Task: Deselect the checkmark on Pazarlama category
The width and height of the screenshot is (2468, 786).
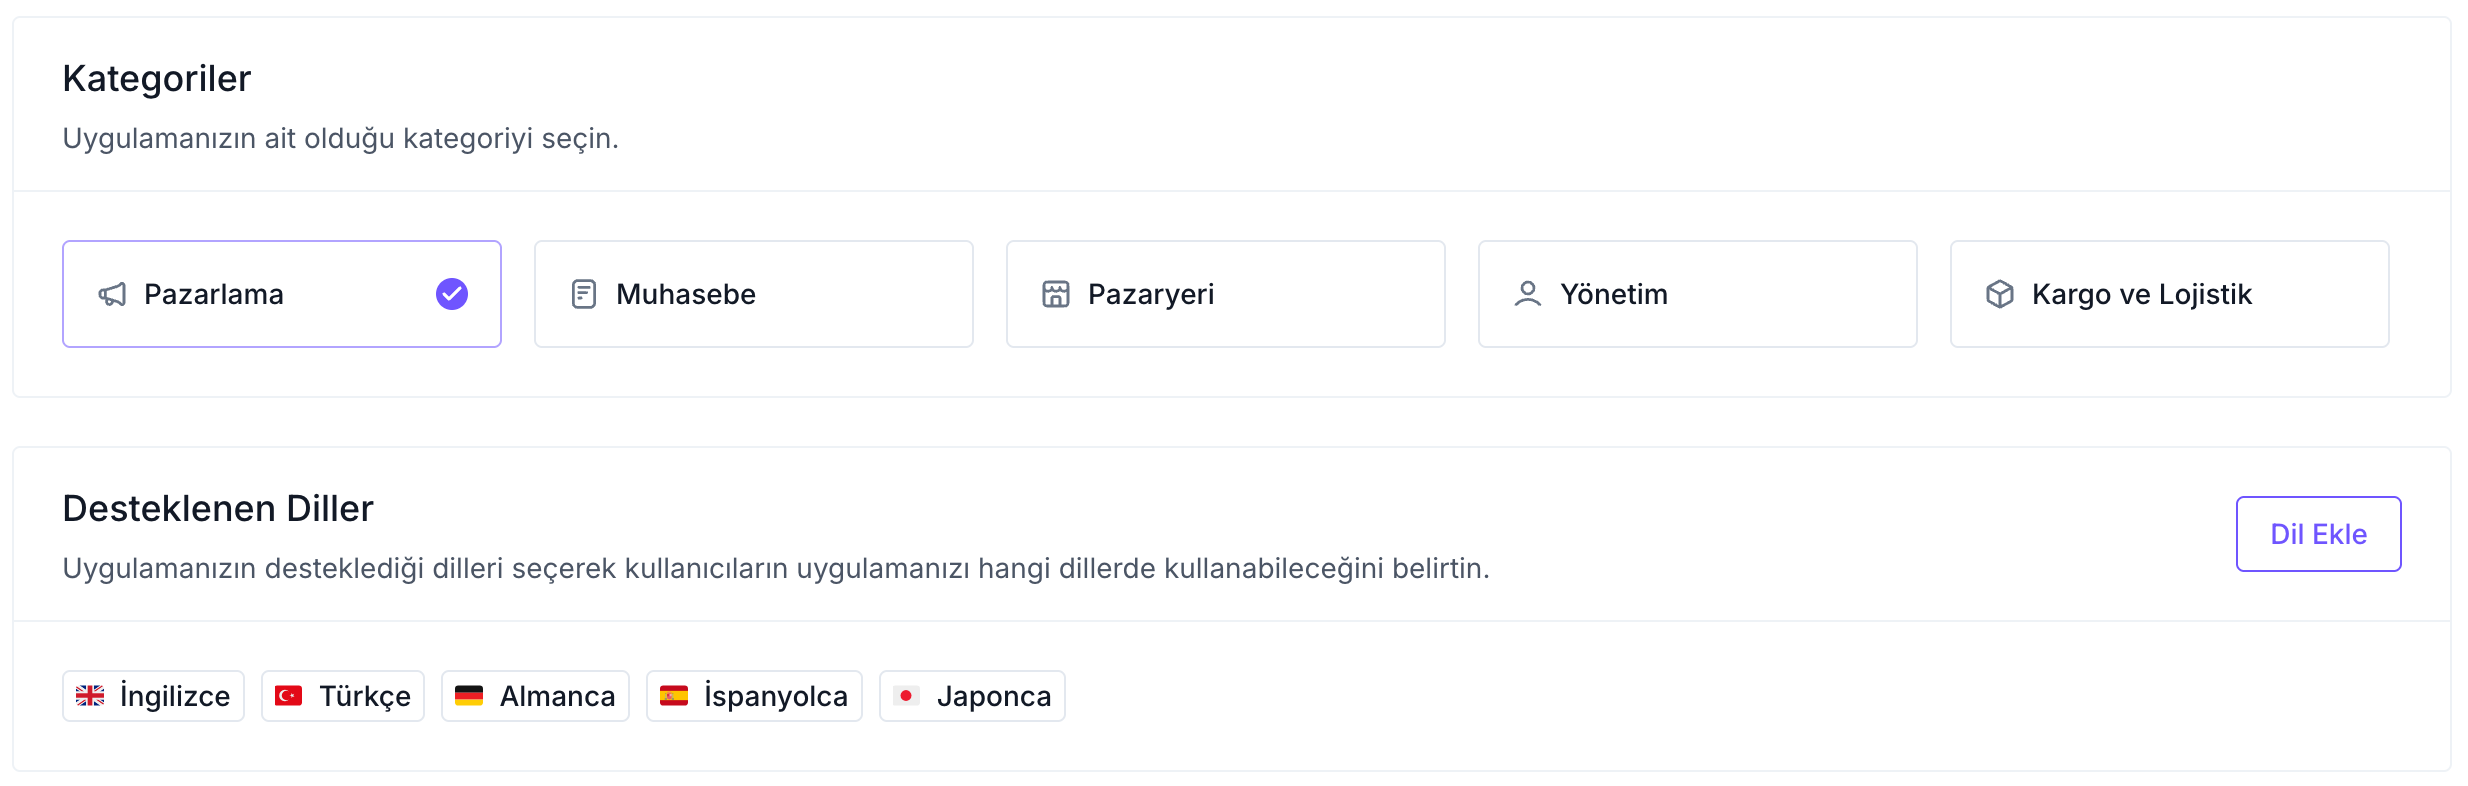Action: point(451,294)
